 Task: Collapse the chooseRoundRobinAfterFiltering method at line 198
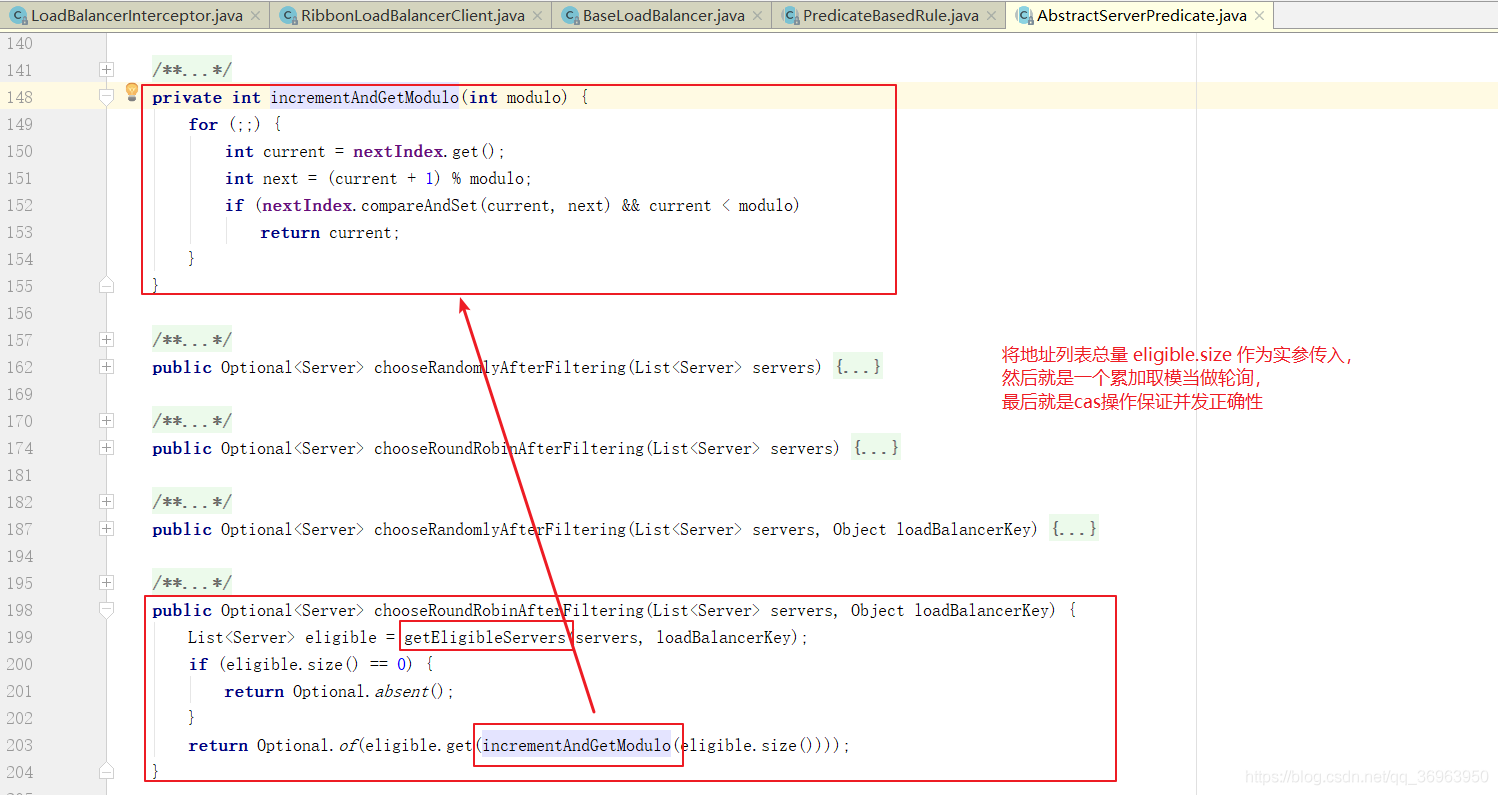point(106,610)
